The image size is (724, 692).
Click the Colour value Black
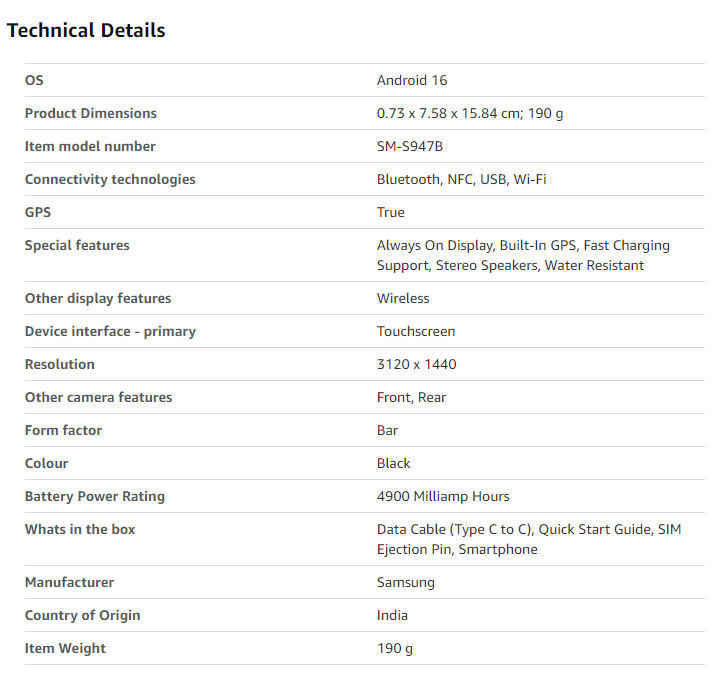coord(394,463)
